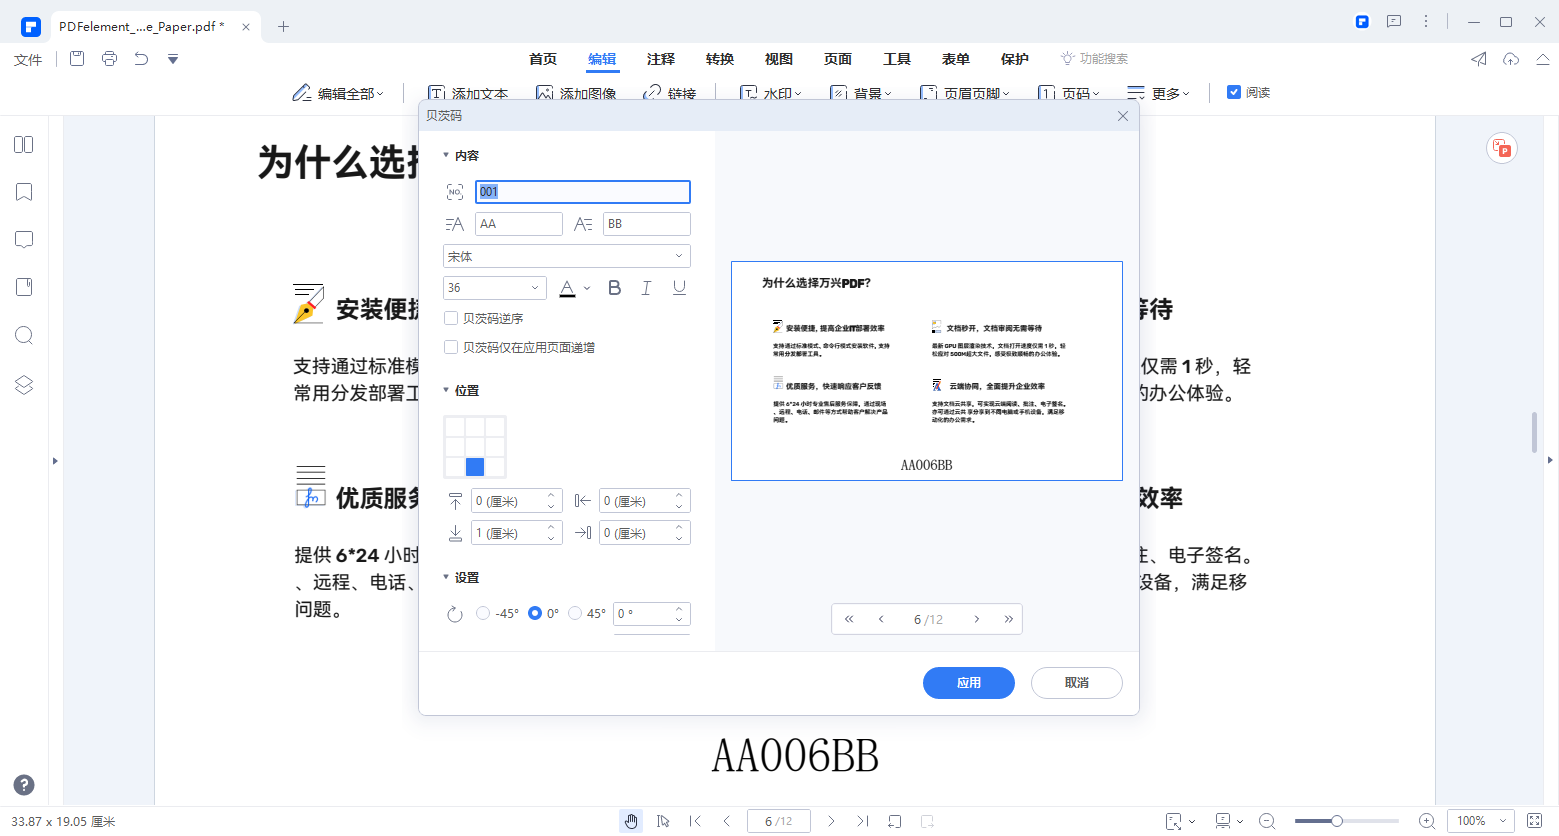
Task: Open the layers panel in the sidebar
Action: point(24,384)
